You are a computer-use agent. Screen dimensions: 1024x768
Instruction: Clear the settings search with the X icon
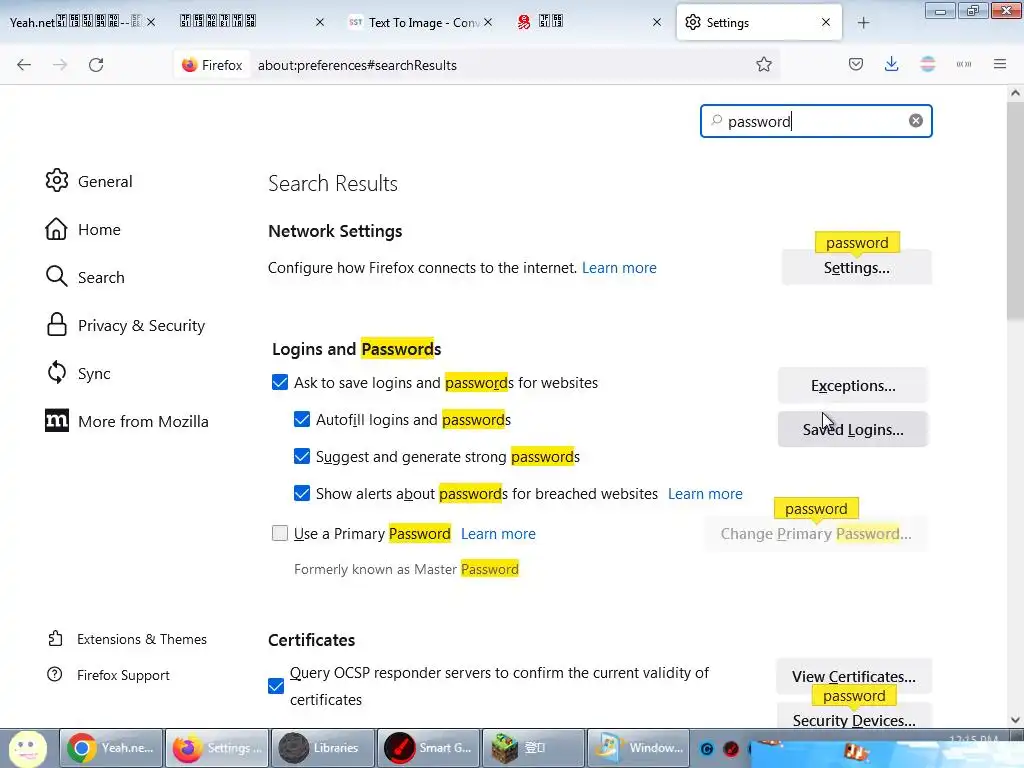(x=916, y=121)
